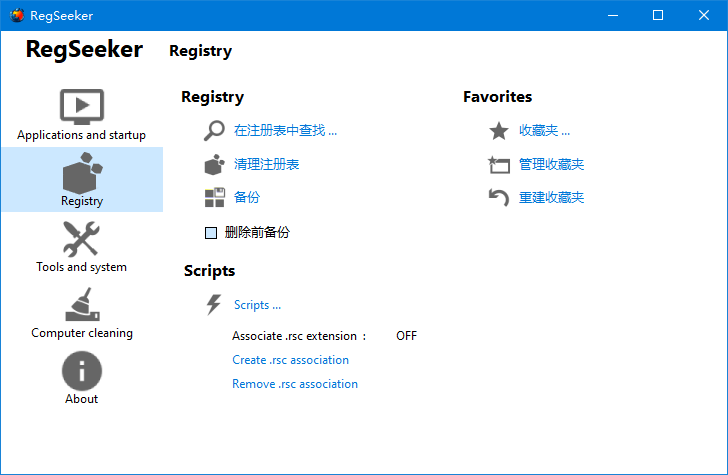This screenshot has width=728, height=475.
Task: Click the star icon beside 收藏夹
Action: [x=499, y=130]
